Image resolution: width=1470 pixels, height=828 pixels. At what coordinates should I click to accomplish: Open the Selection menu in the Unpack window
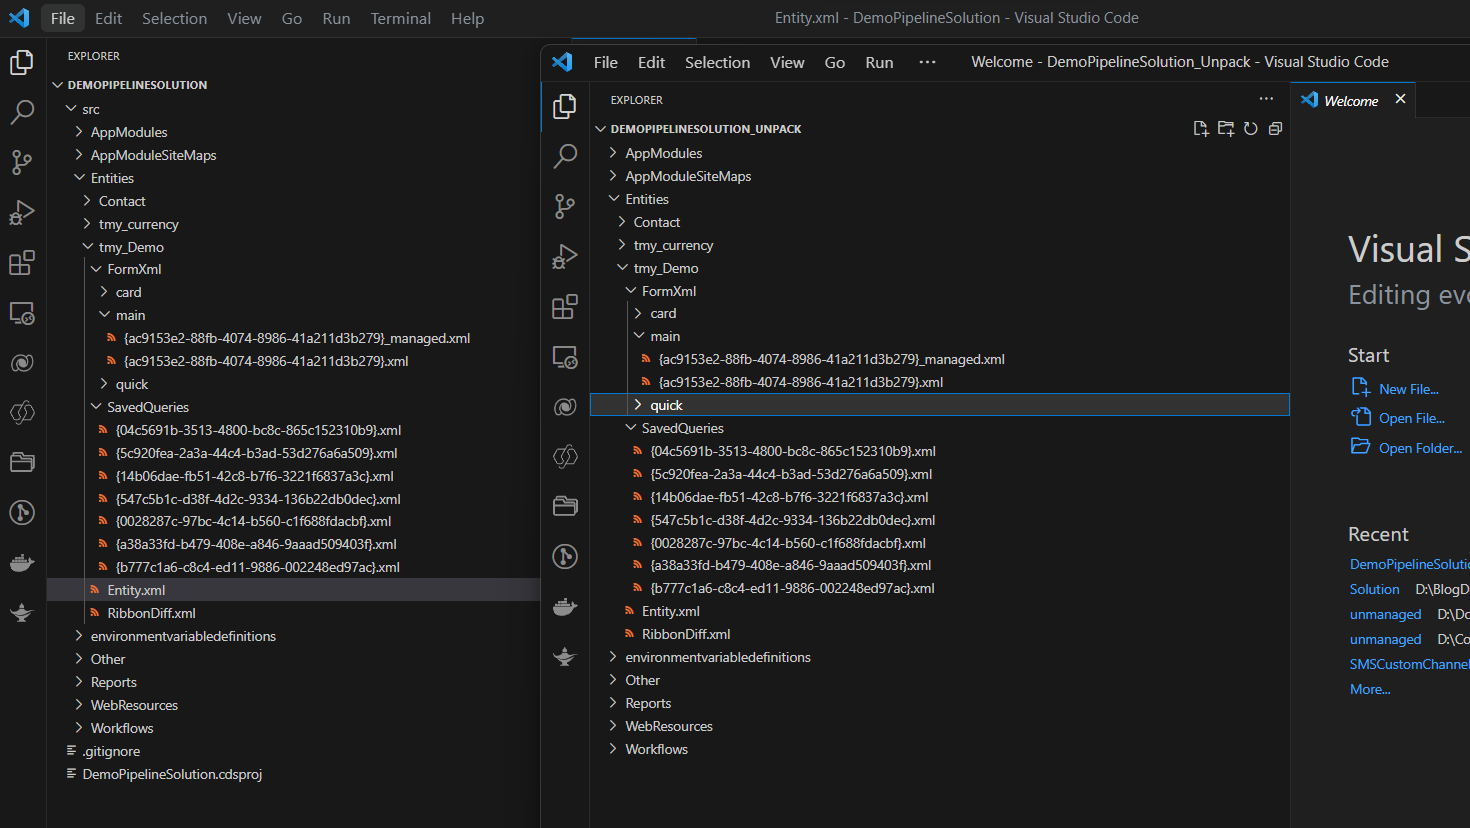point(717,62)
